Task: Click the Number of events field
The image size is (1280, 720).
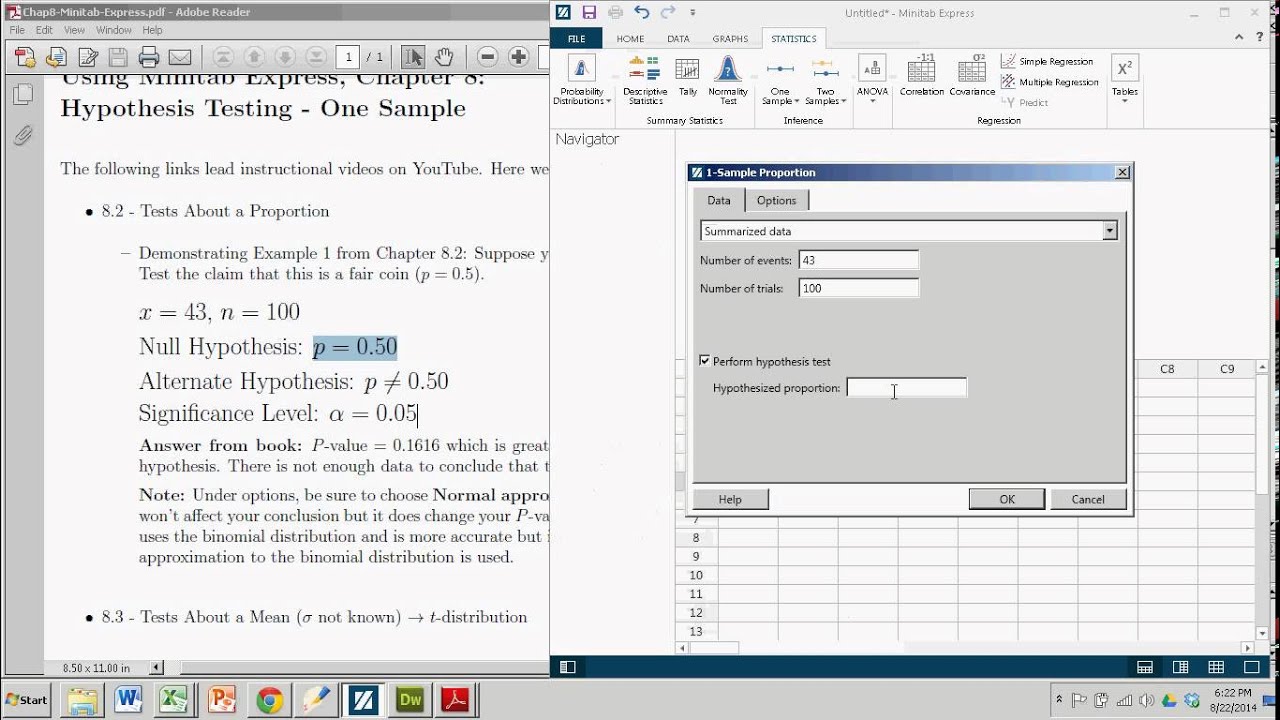Action: [859, 260]
